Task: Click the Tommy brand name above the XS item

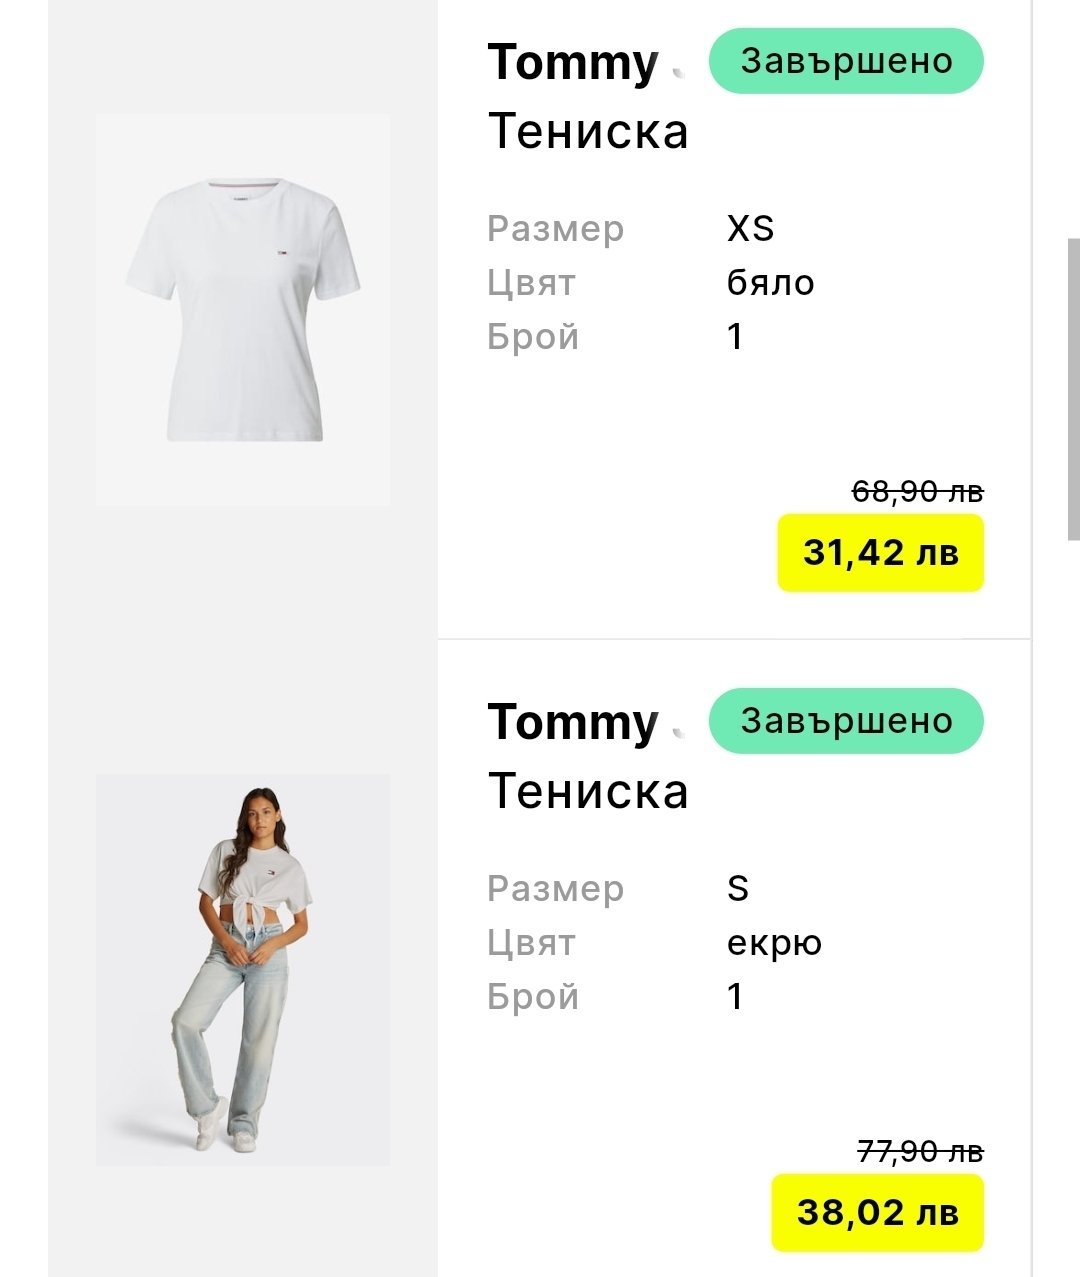Action: (573, 62)
